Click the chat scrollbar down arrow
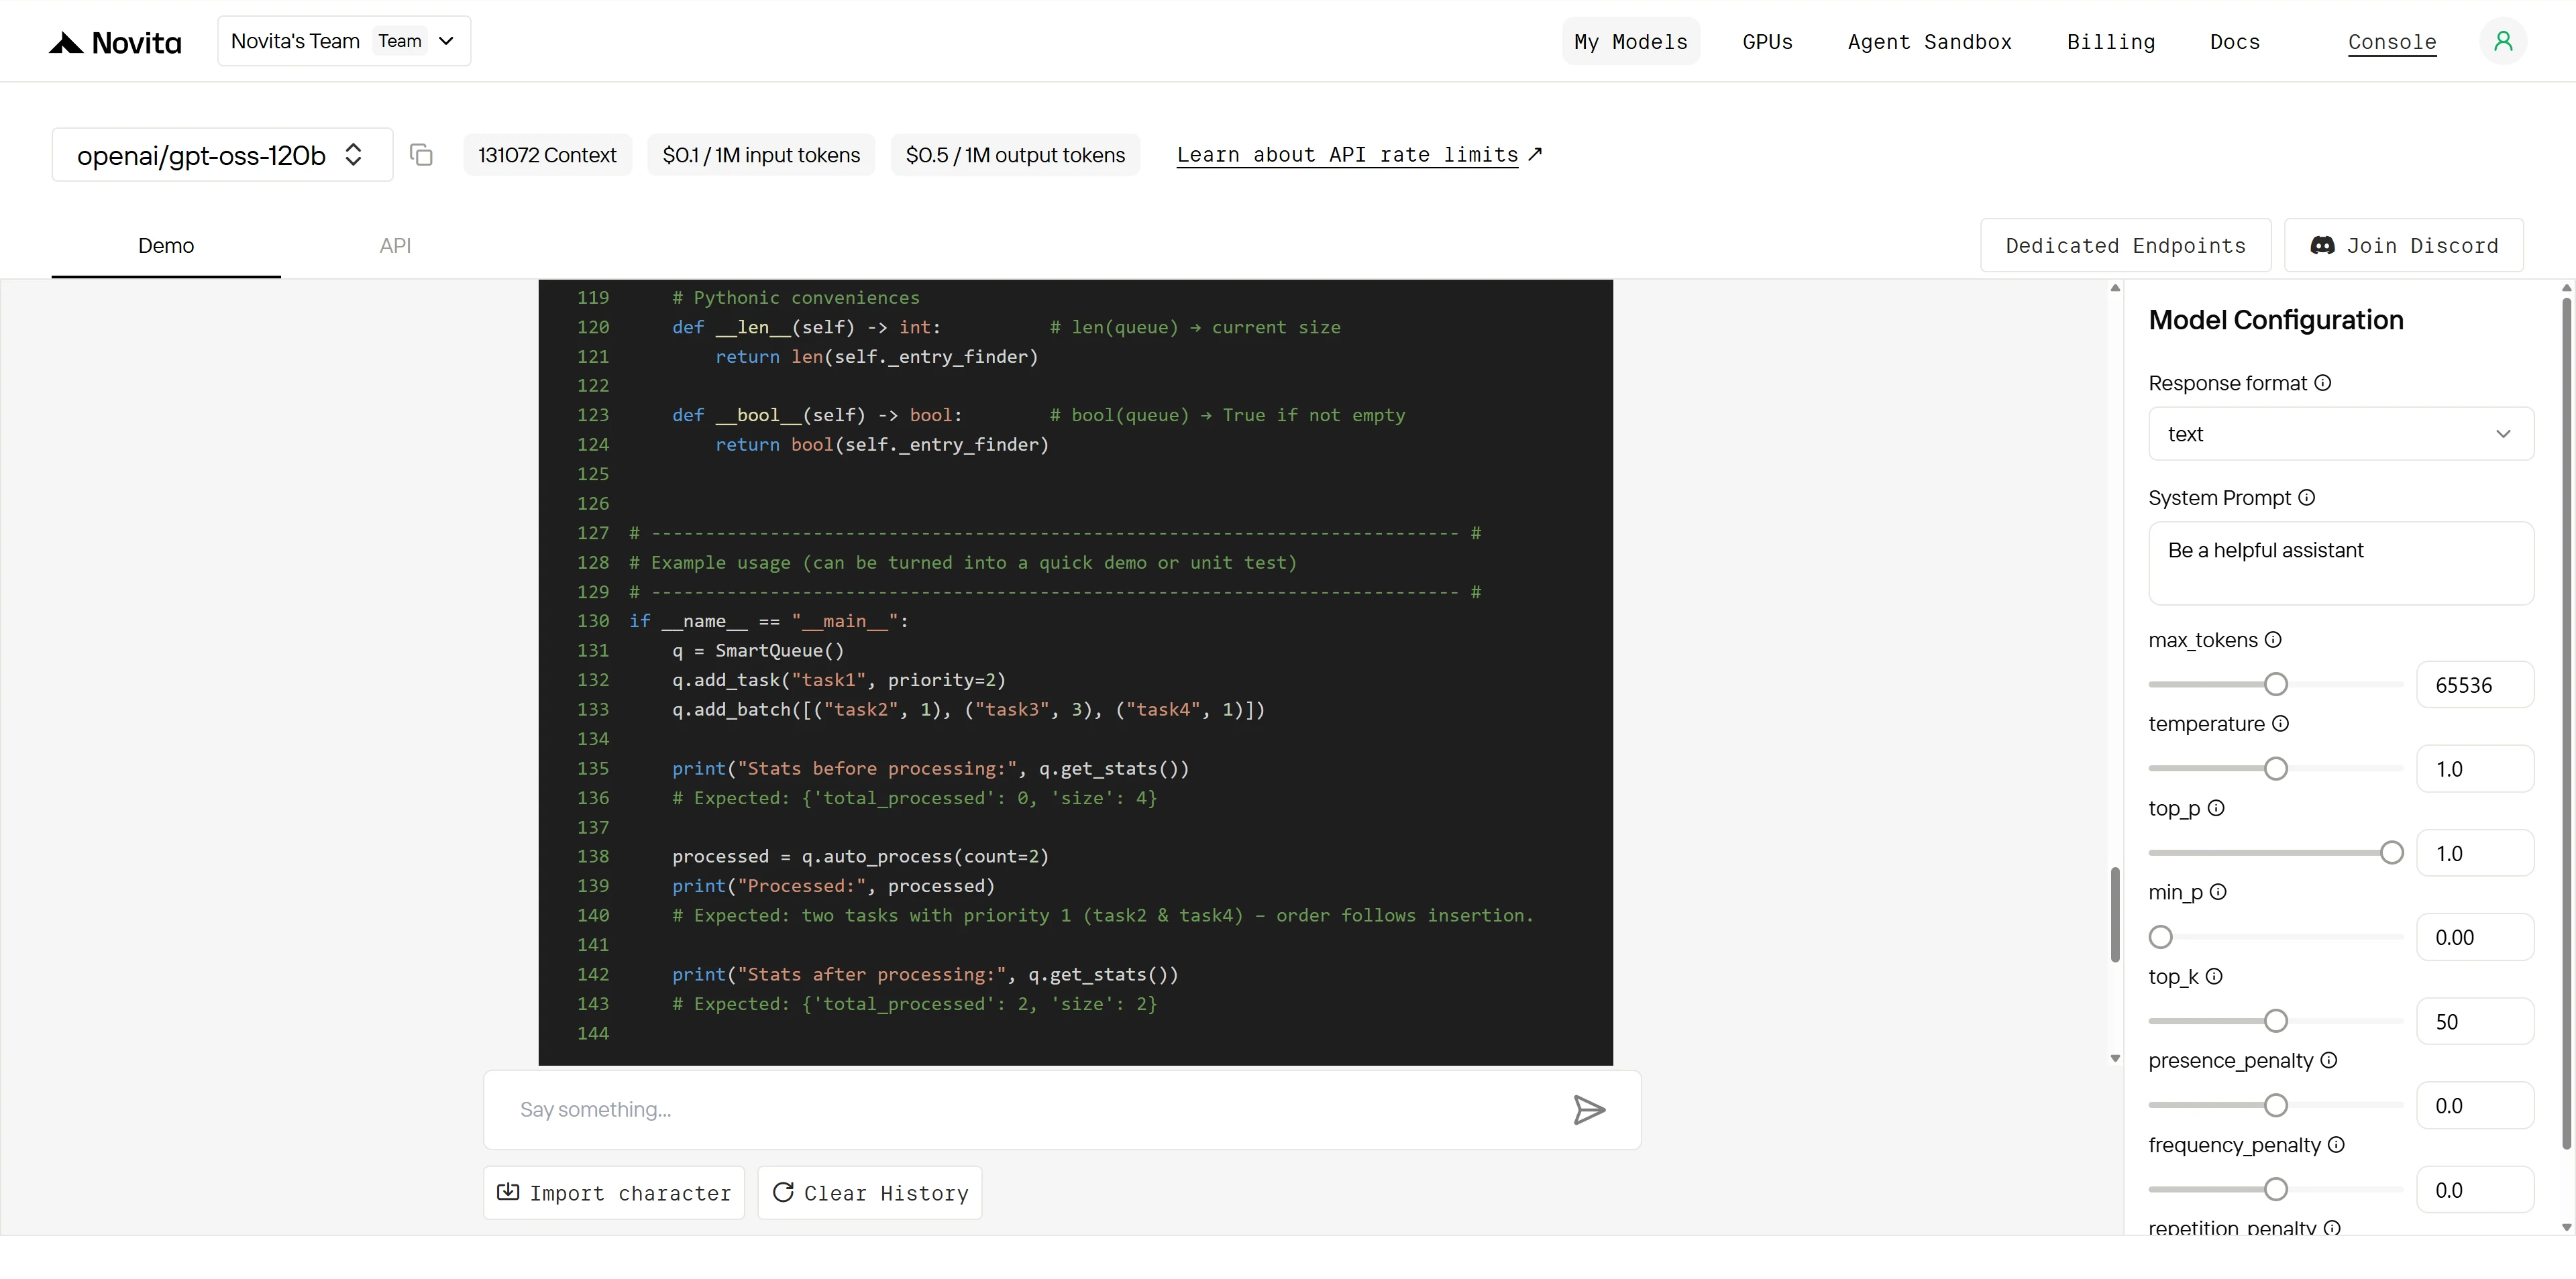Screen dimensions: 2576x1279 2115,1058
